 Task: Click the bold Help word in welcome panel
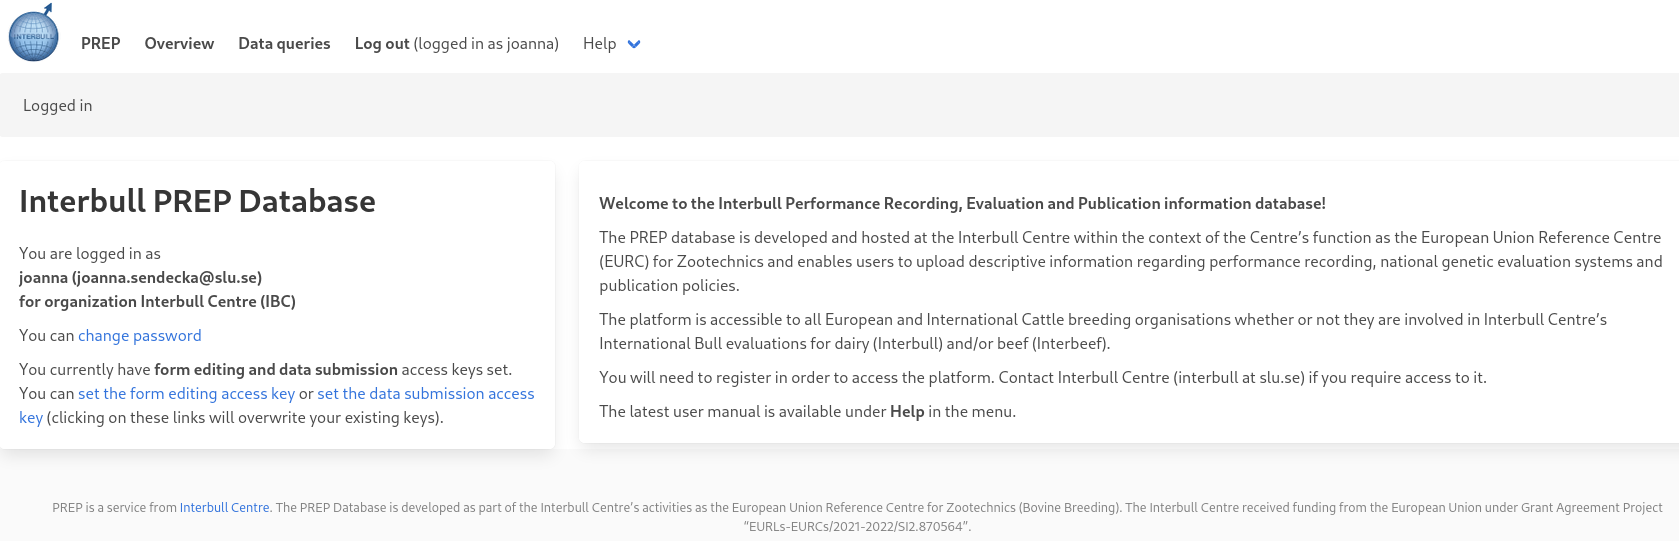click(907, 412)
